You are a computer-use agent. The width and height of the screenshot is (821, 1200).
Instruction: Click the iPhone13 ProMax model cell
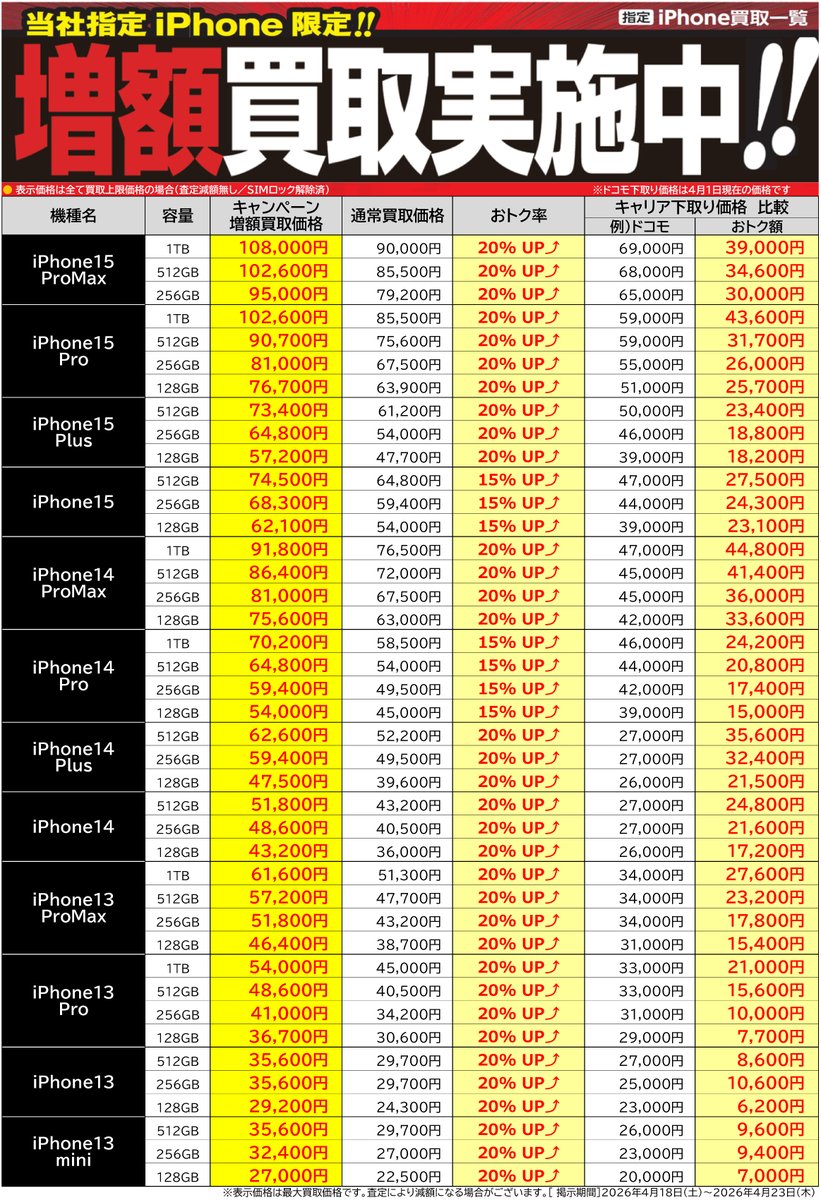(73, 908)
